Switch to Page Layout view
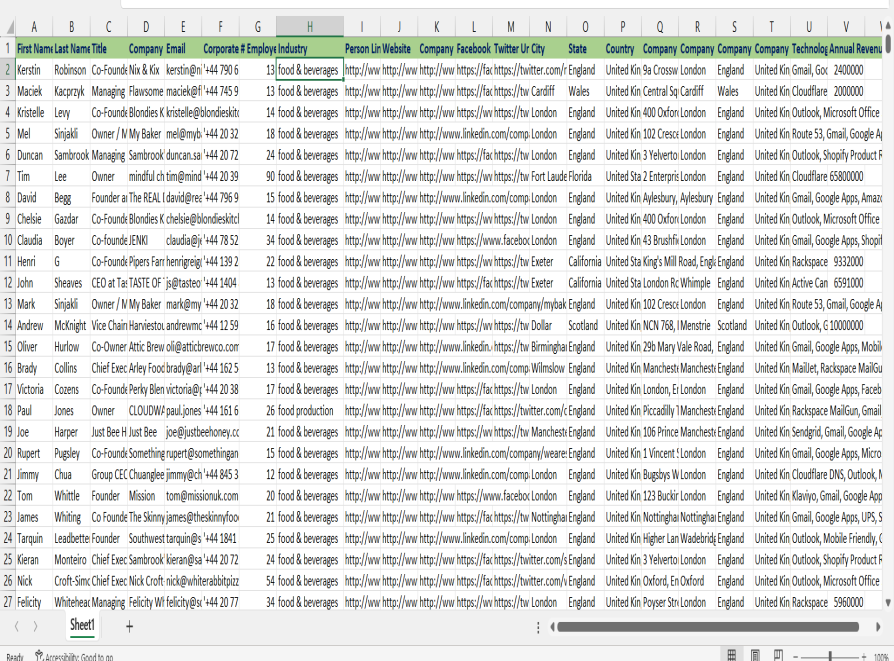 pyautogui.click(x=755, y=655)
